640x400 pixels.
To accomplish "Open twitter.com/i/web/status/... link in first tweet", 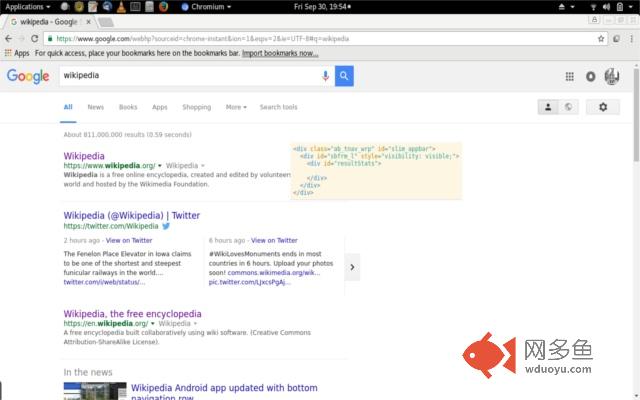I will (104, 282).
